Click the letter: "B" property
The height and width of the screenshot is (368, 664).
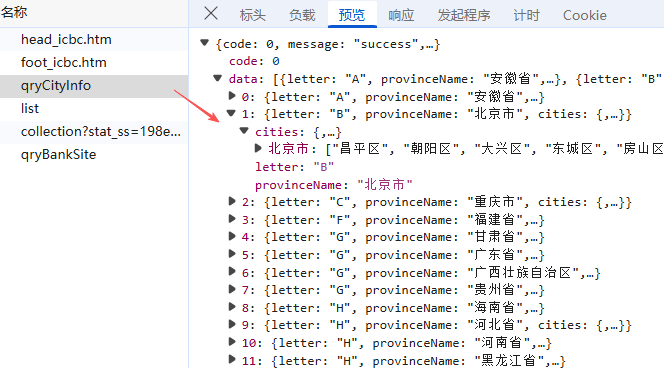pos(294,167)
